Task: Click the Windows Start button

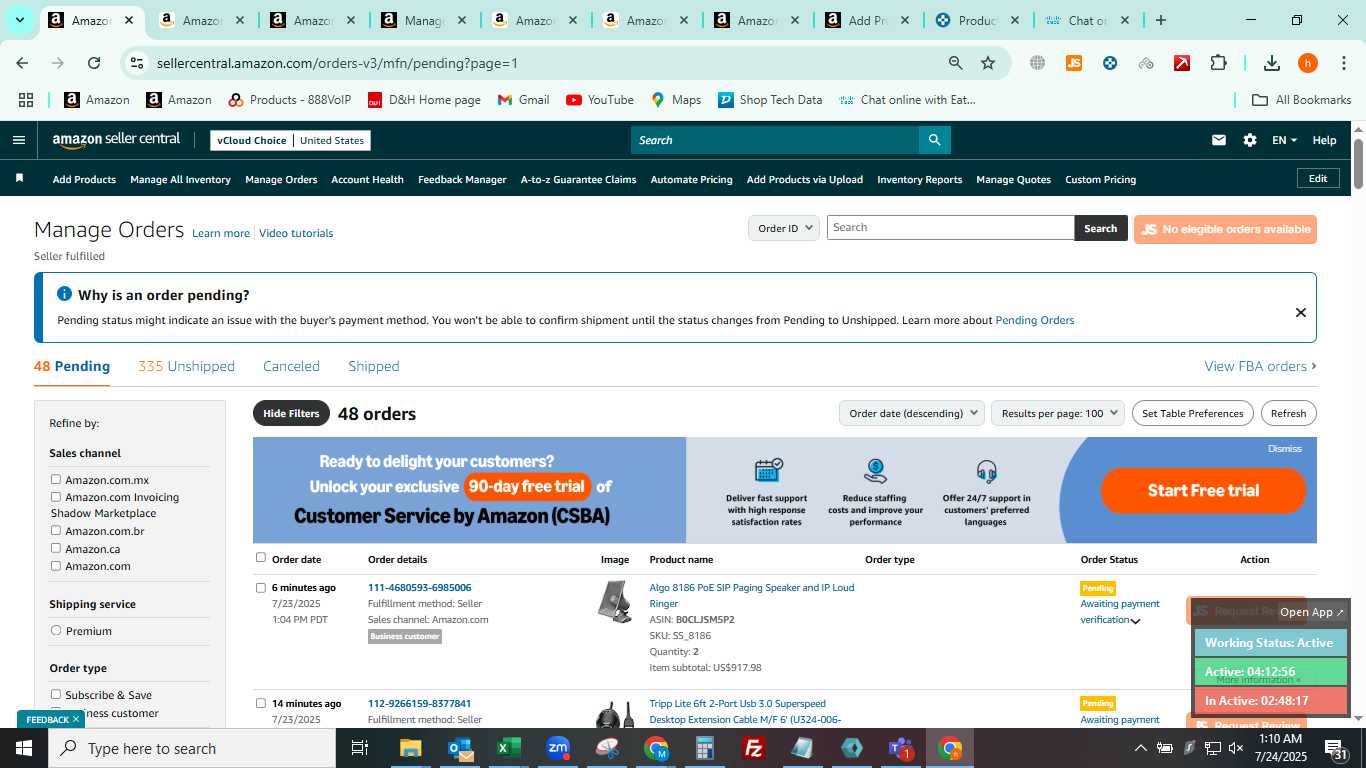Action: click(24, 748)
